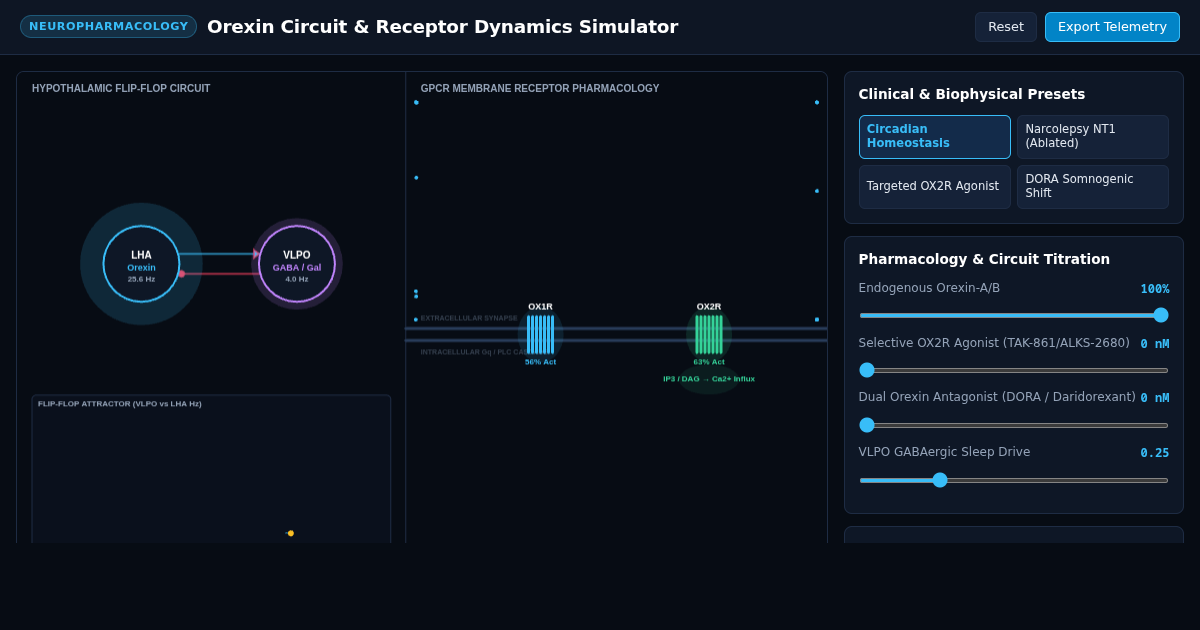Click the yellow attractor state dot
The width and height of the screenshot is (1200, 630).
(x=291, y=533)
